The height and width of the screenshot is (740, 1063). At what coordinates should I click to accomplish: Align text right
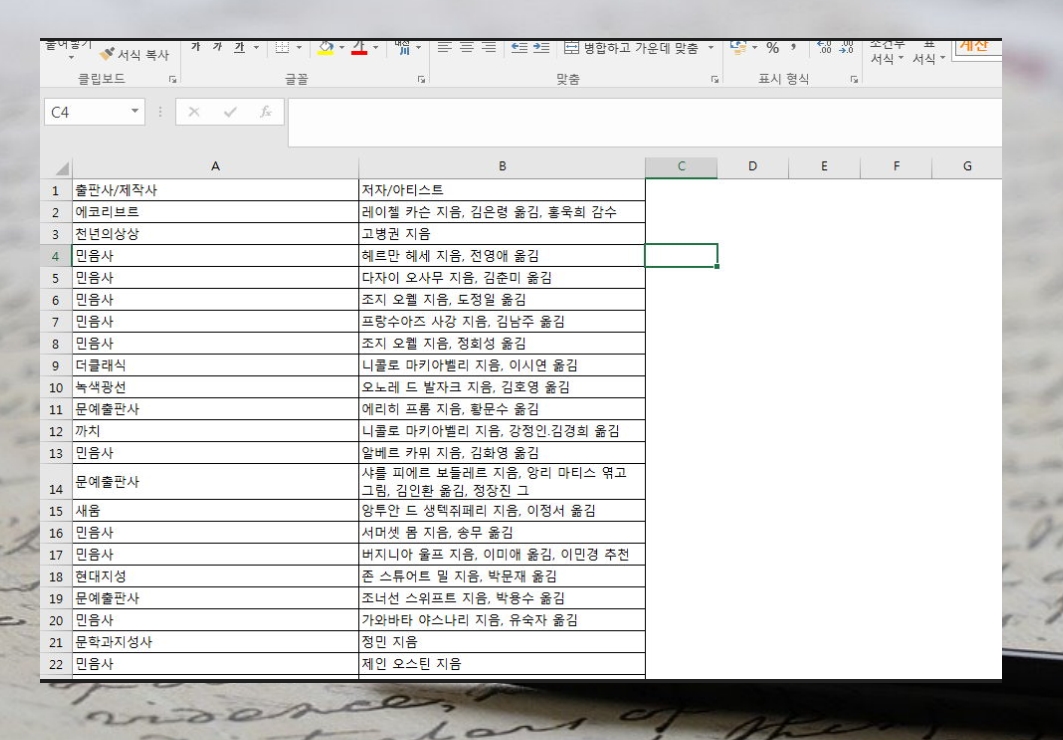tap(489, 47)
